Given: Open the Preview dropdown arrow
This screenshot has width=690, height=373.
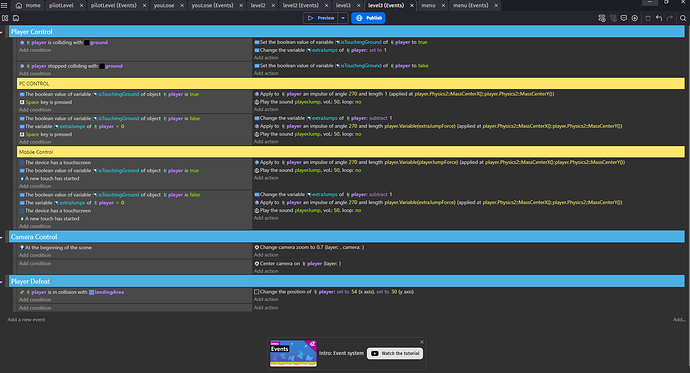Looking at the screenshot, I should [x=343, y=18].
